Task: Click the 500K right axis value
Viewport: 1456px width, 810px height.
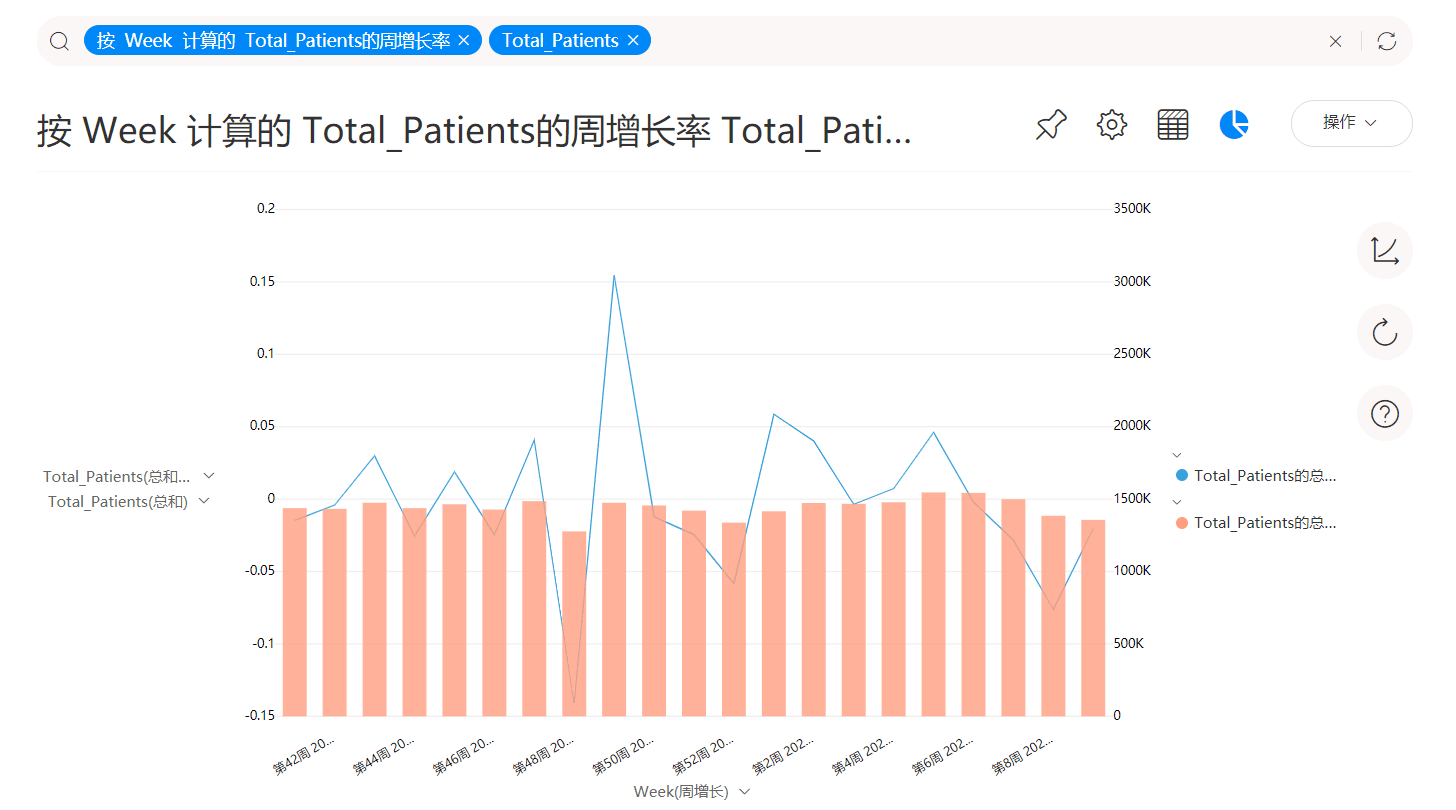Action: [1129, 643]
